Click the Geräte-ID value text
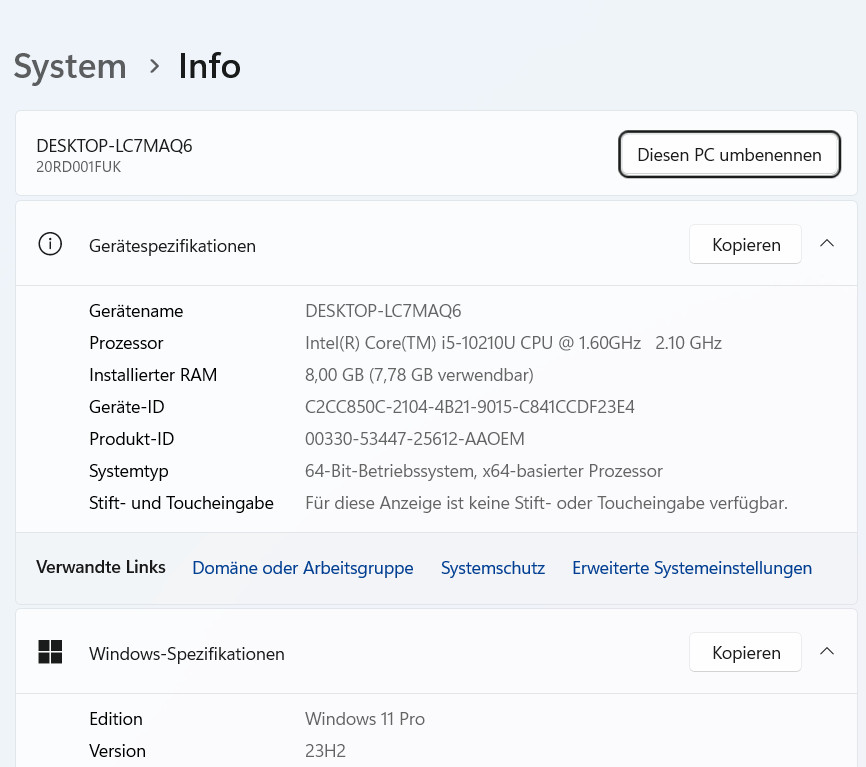 click(x=469, y=407)
